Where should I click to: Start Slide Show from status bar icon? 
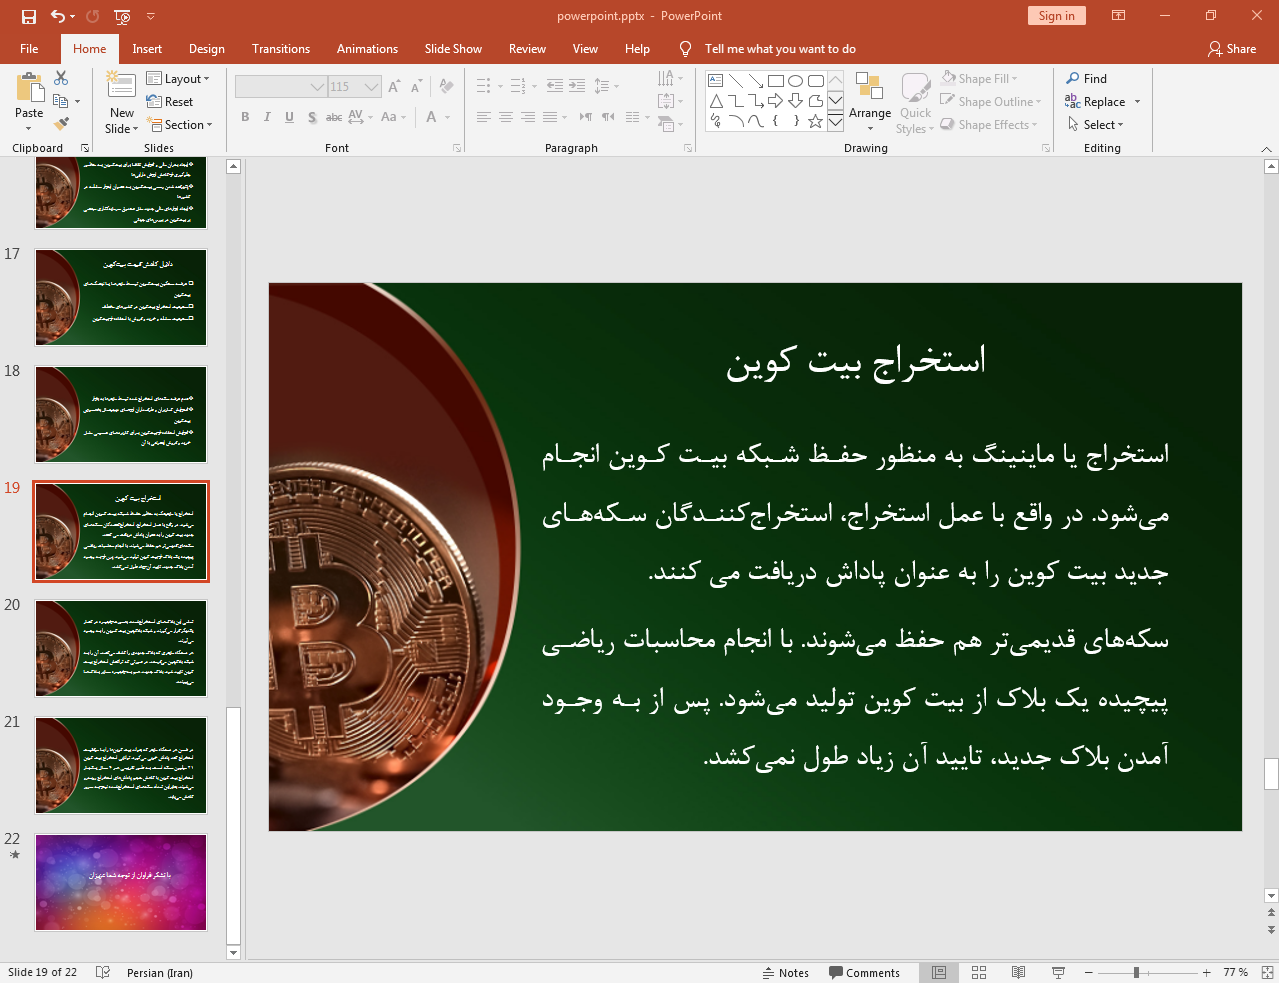click(1058, 972)
